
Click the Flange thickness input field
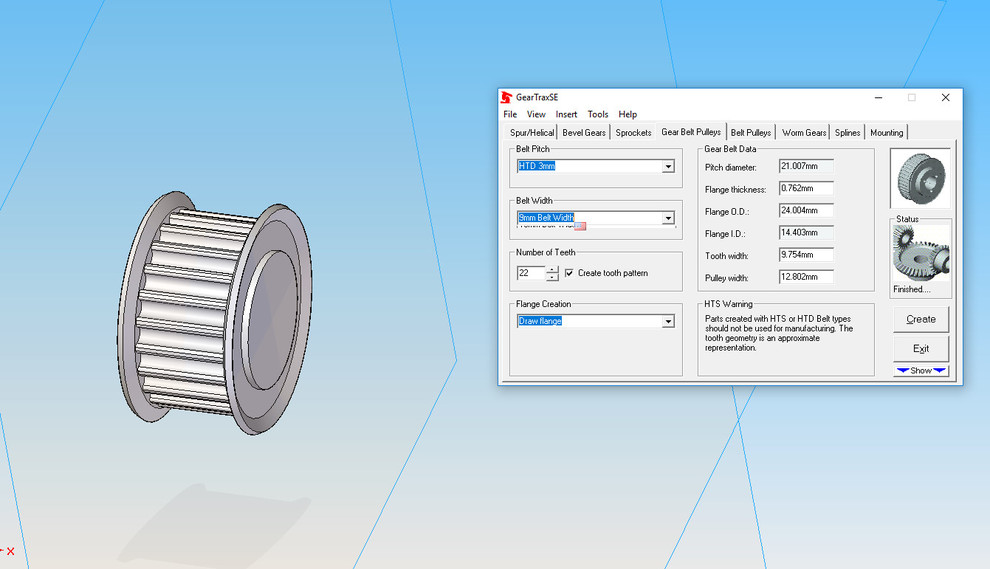tap(806, 189)
